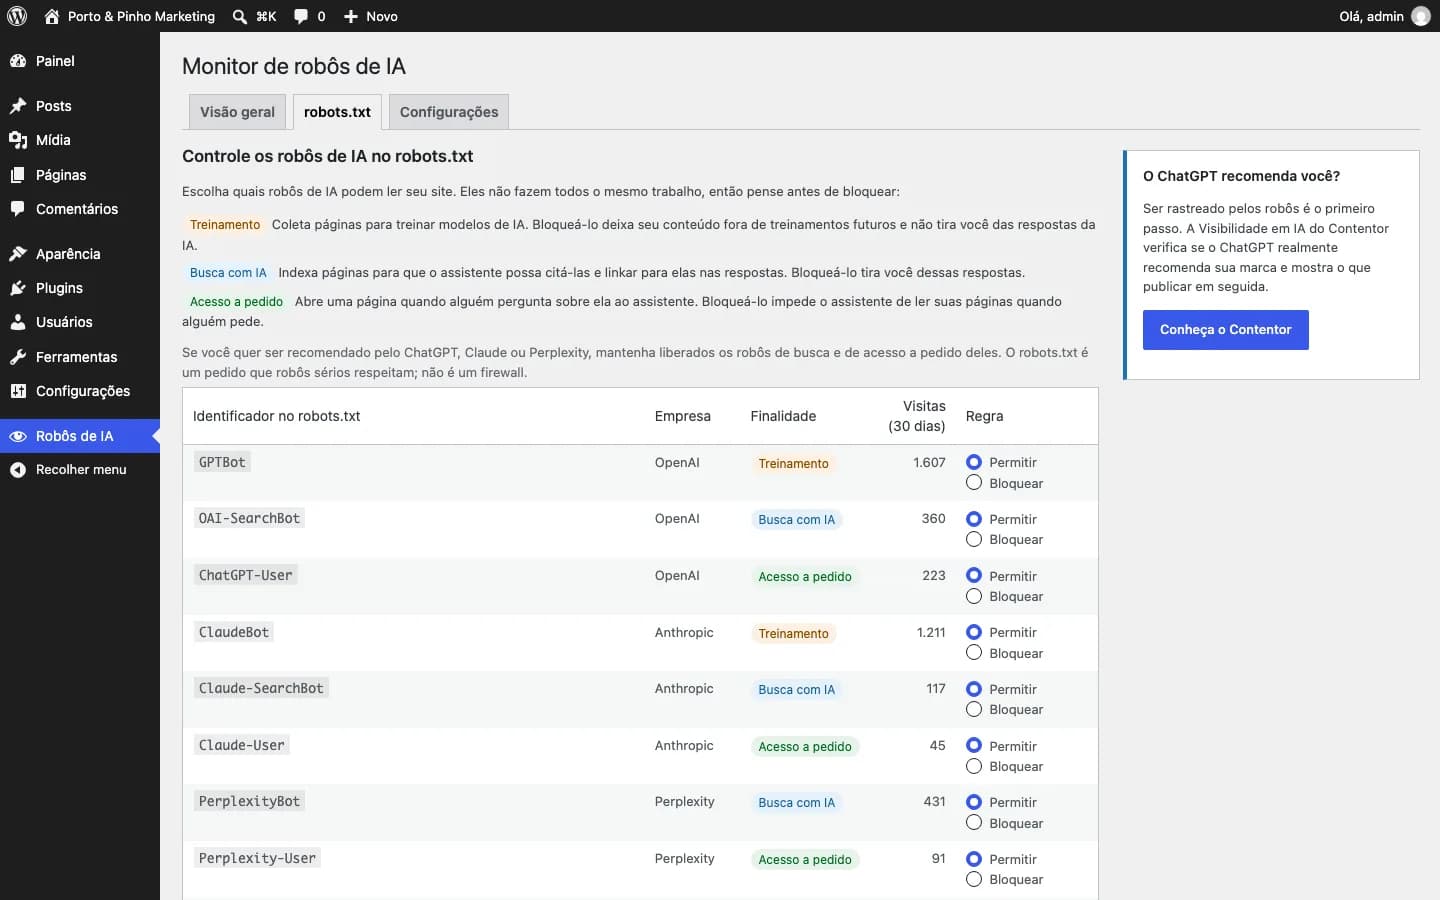This screenshot has height=900, width=1440.
Task: Switch to the robots.txt tab
Action: pos(337,112)
